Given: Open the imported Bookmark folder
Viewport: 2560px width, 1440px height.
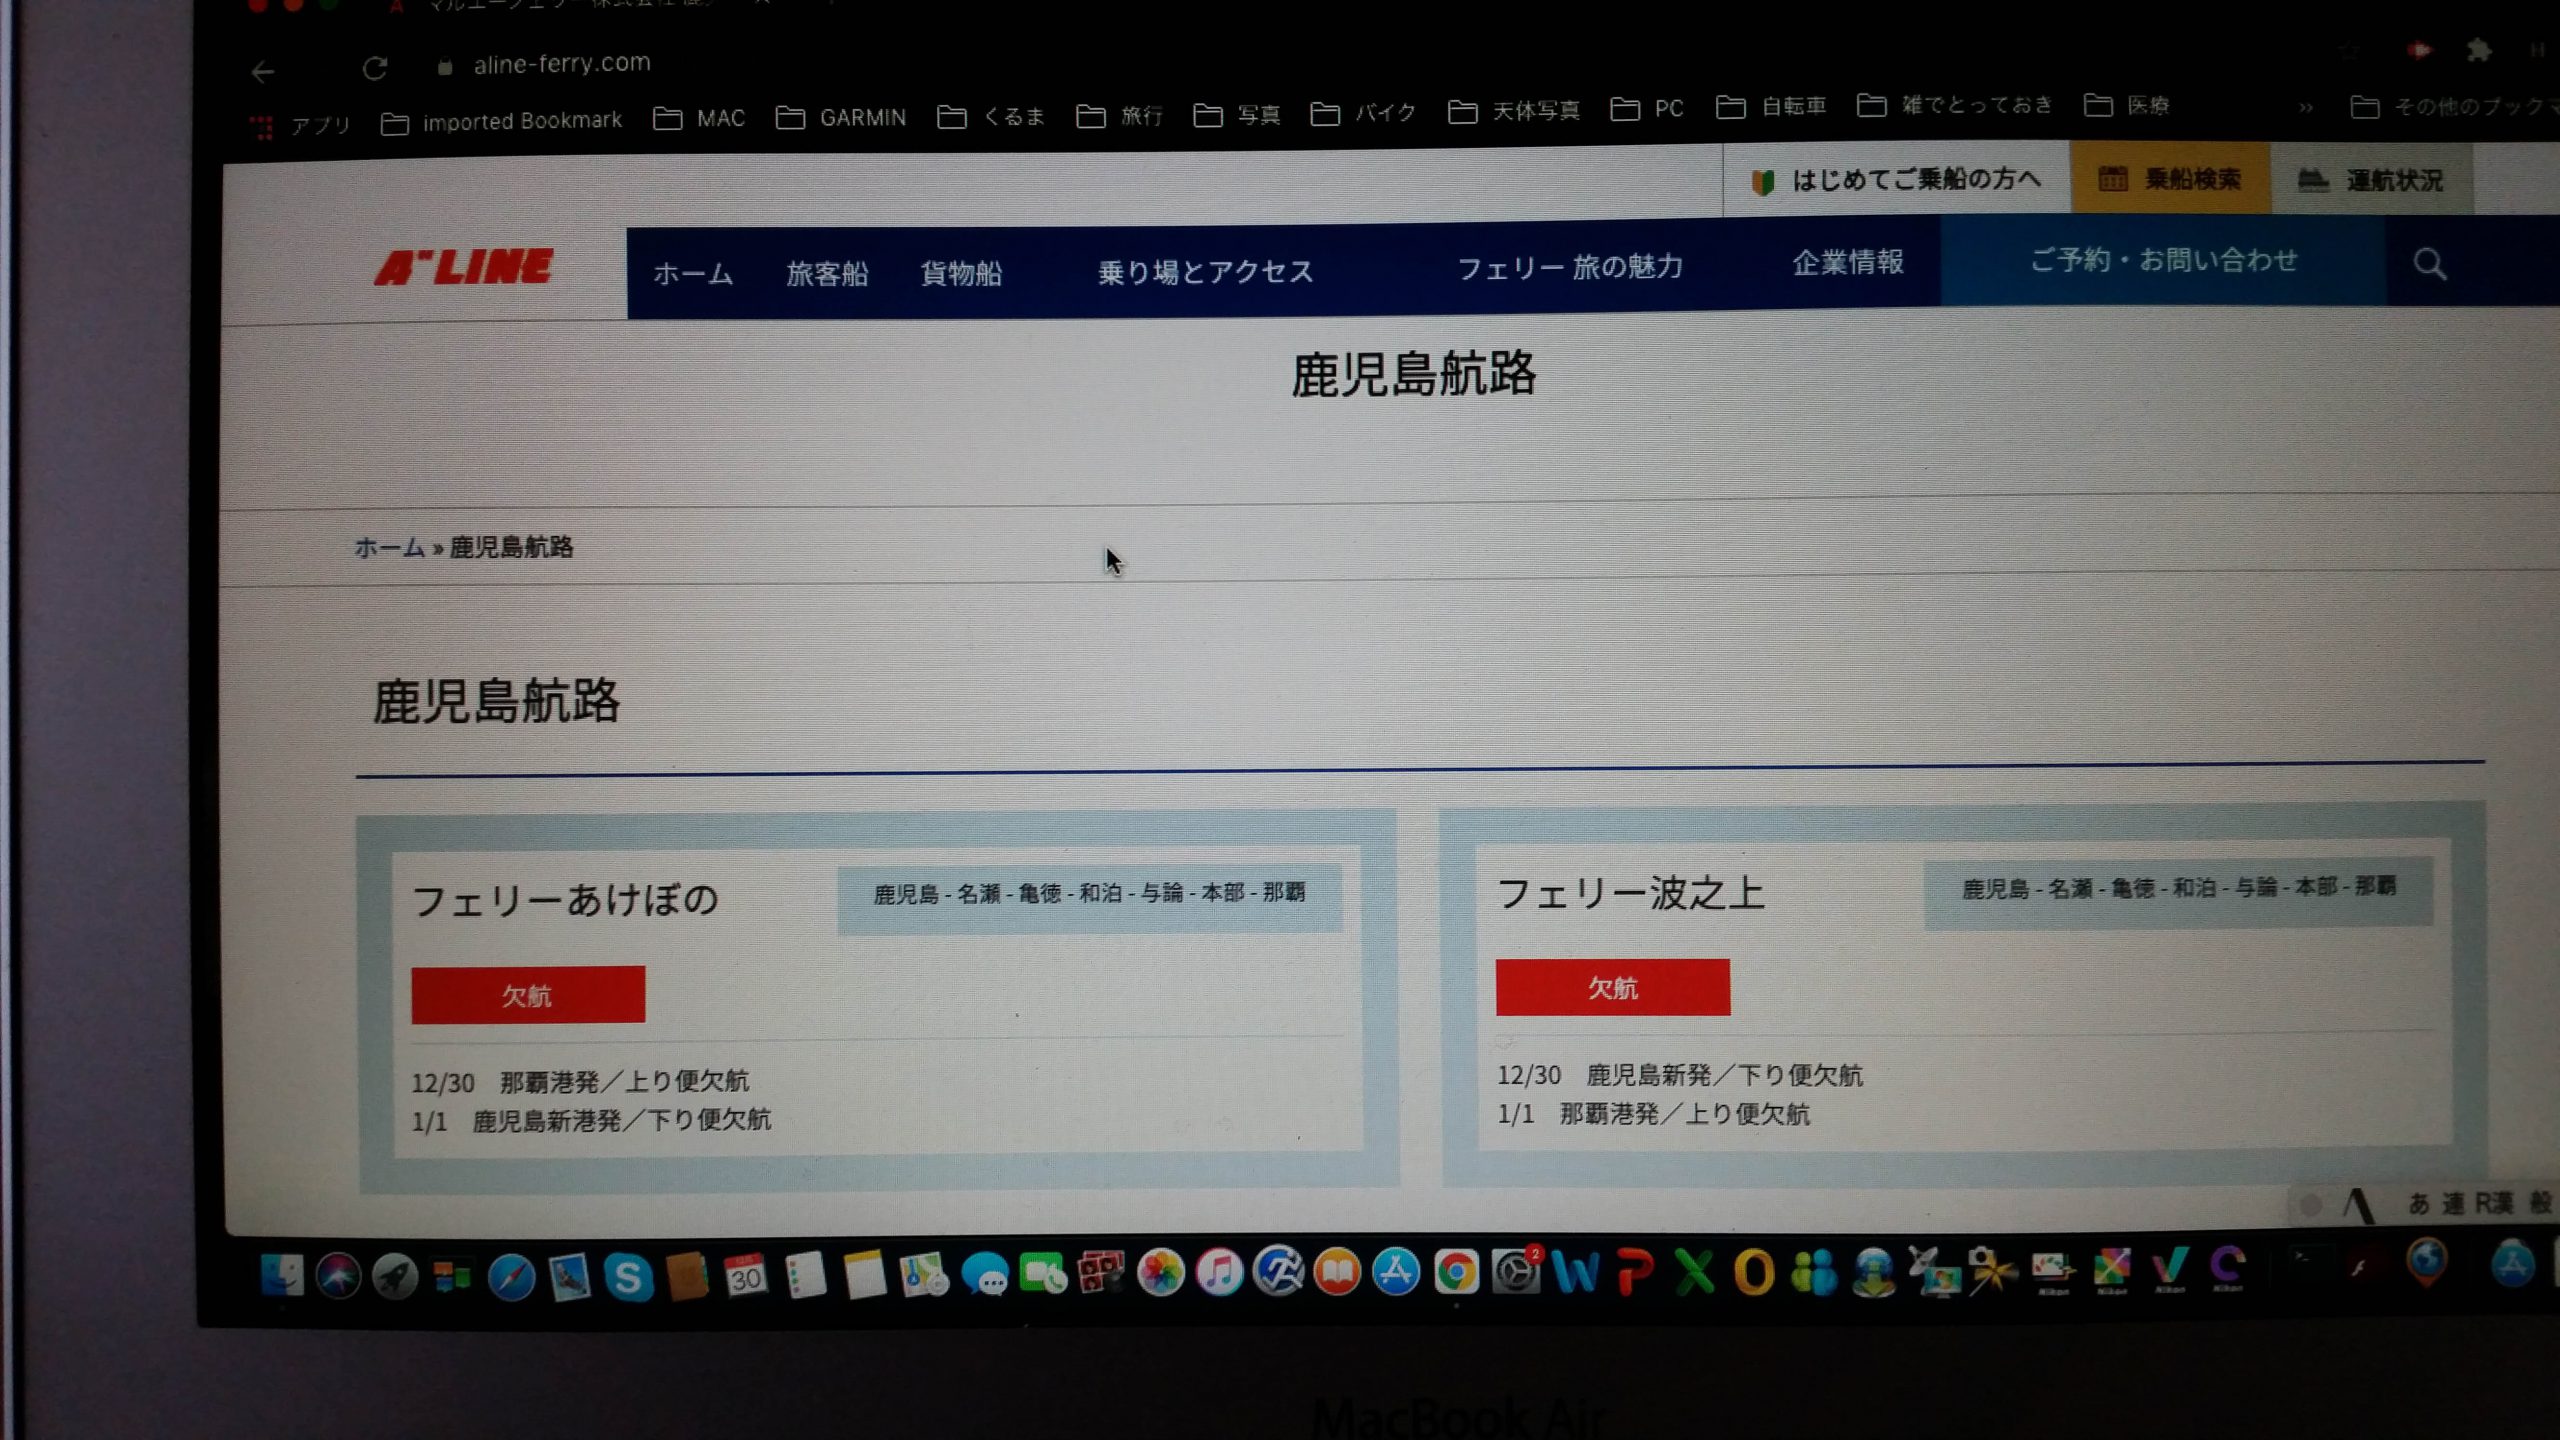Looking at the screenshot, I should (x=502, y=121).
